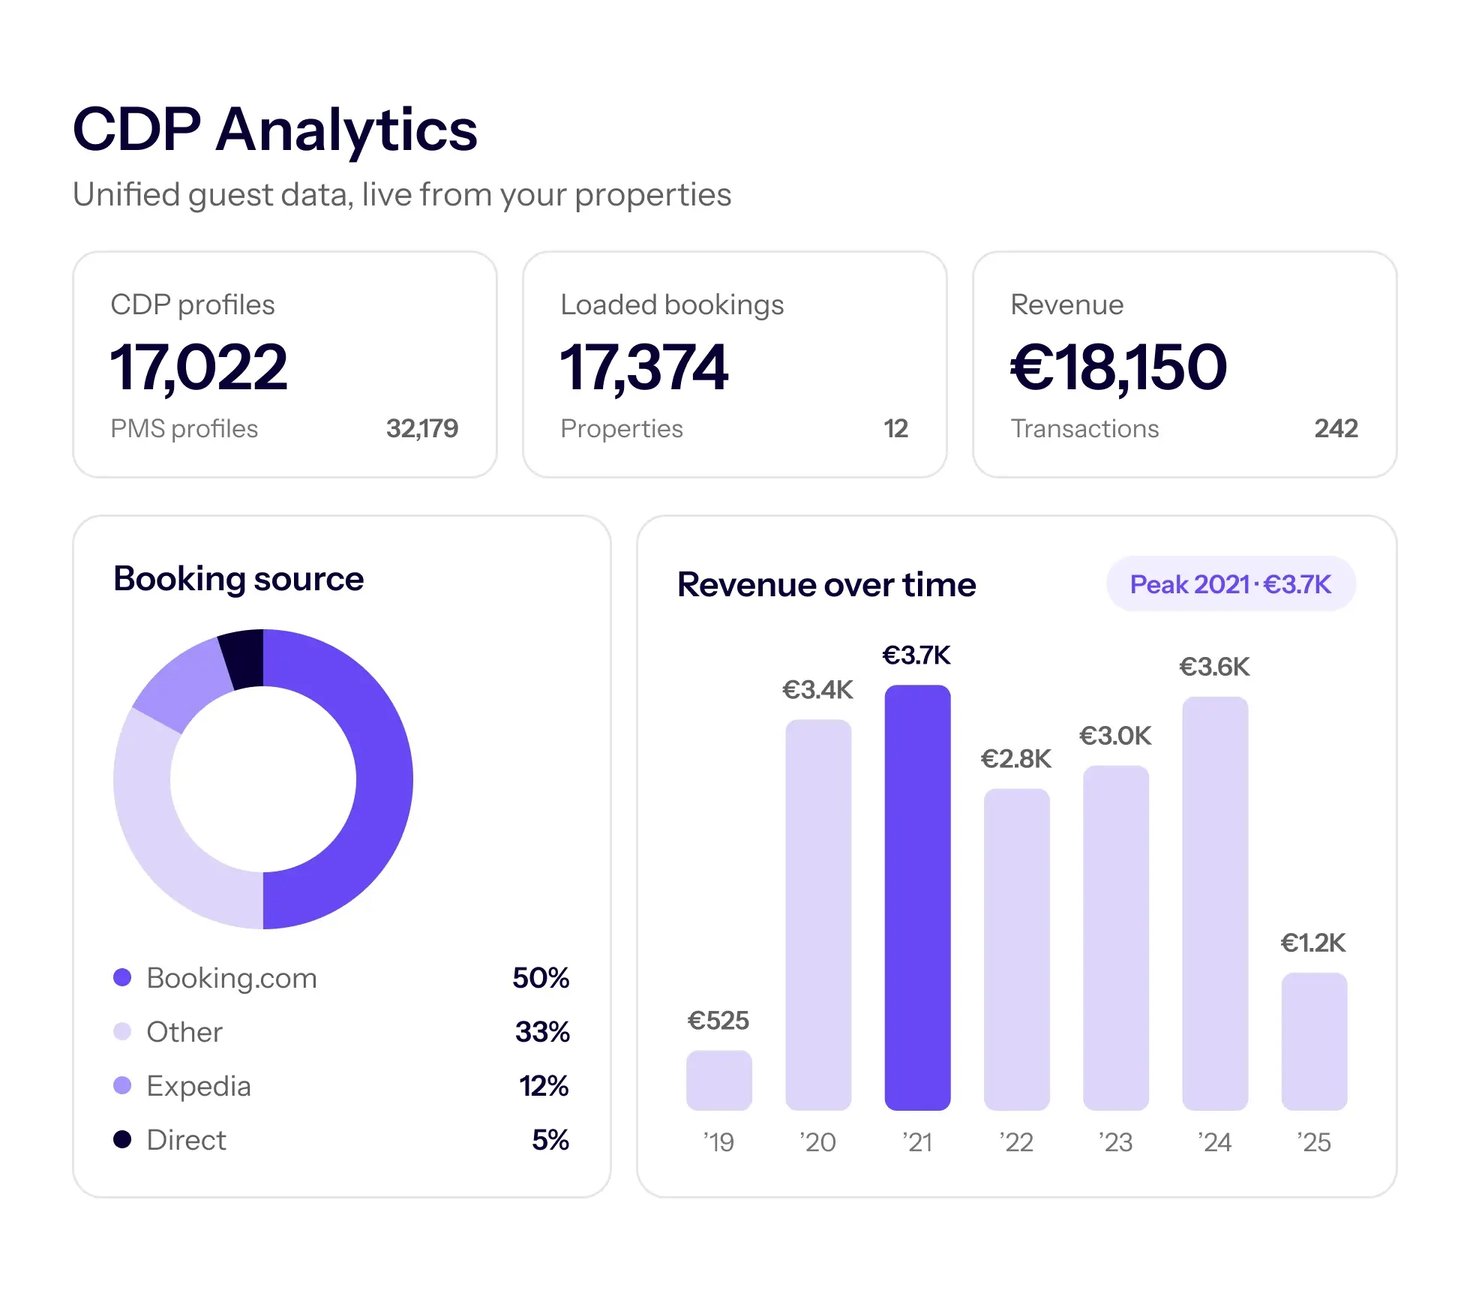Viewport: 1470px width, 1293px height.
Task: Click the '25 revenue bar
Action: 1314,1041
